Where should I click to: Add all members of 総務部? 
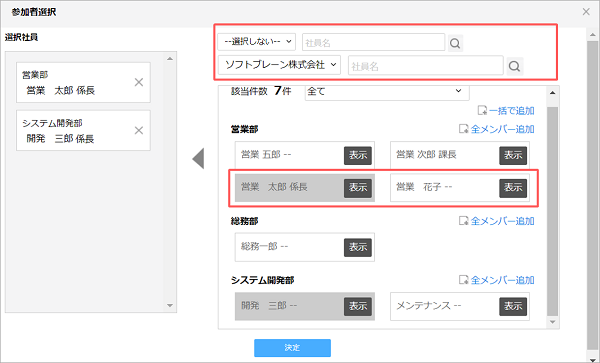497,221
